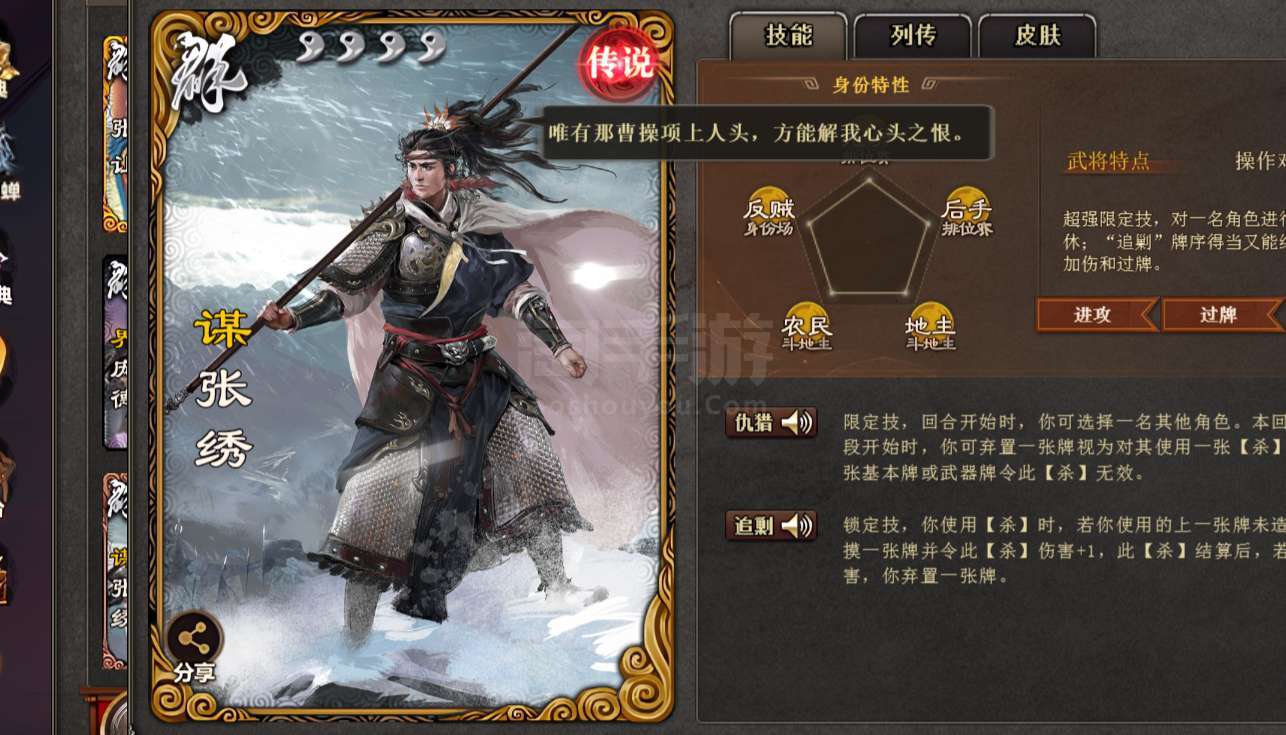1286x735 pixels.
Task: Open the 列传 biography tab
Action: coord(913,36)
